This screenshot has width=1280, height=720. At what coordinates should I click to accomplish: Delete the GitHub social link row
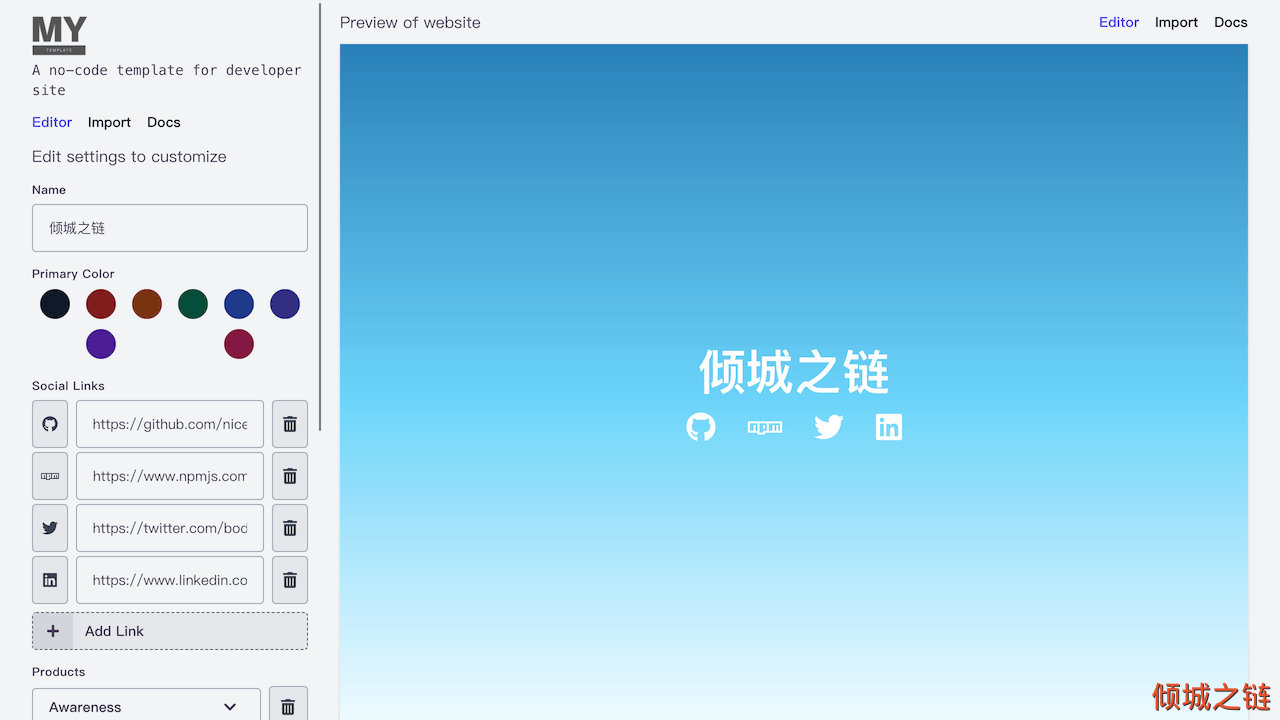coord(290,424)
